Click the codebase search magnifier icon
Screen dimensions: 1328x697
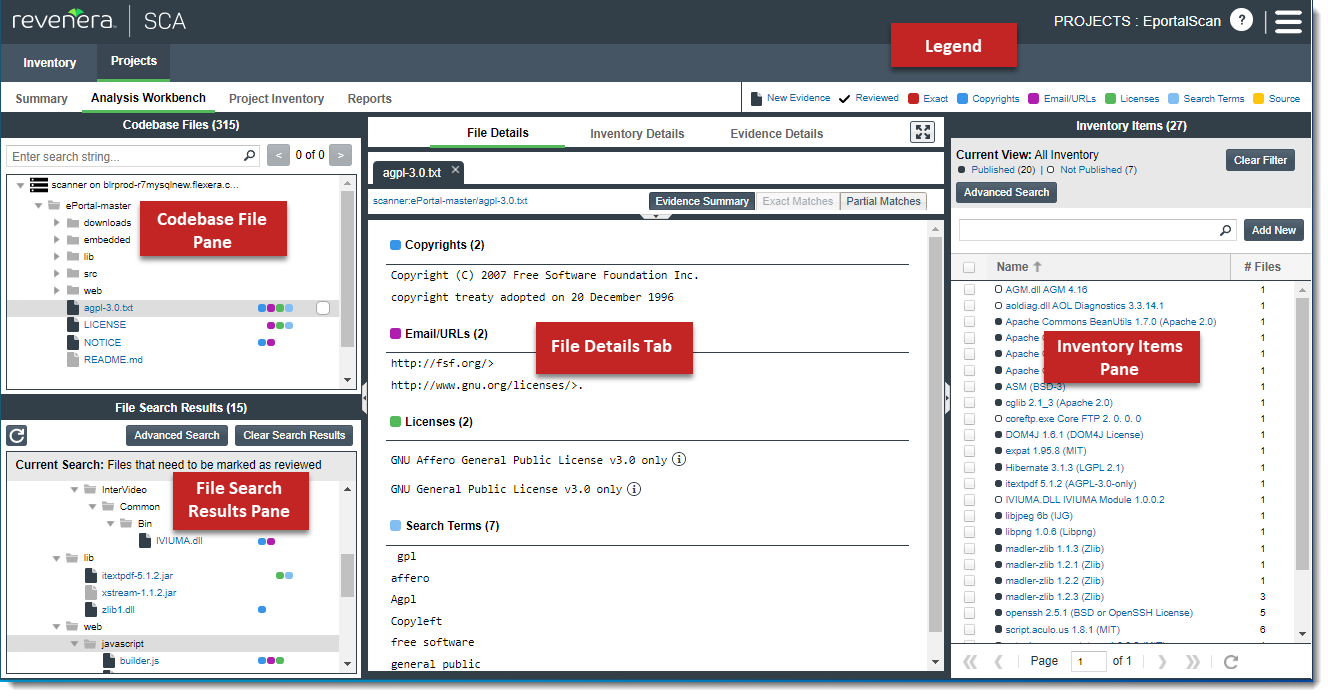249,156
